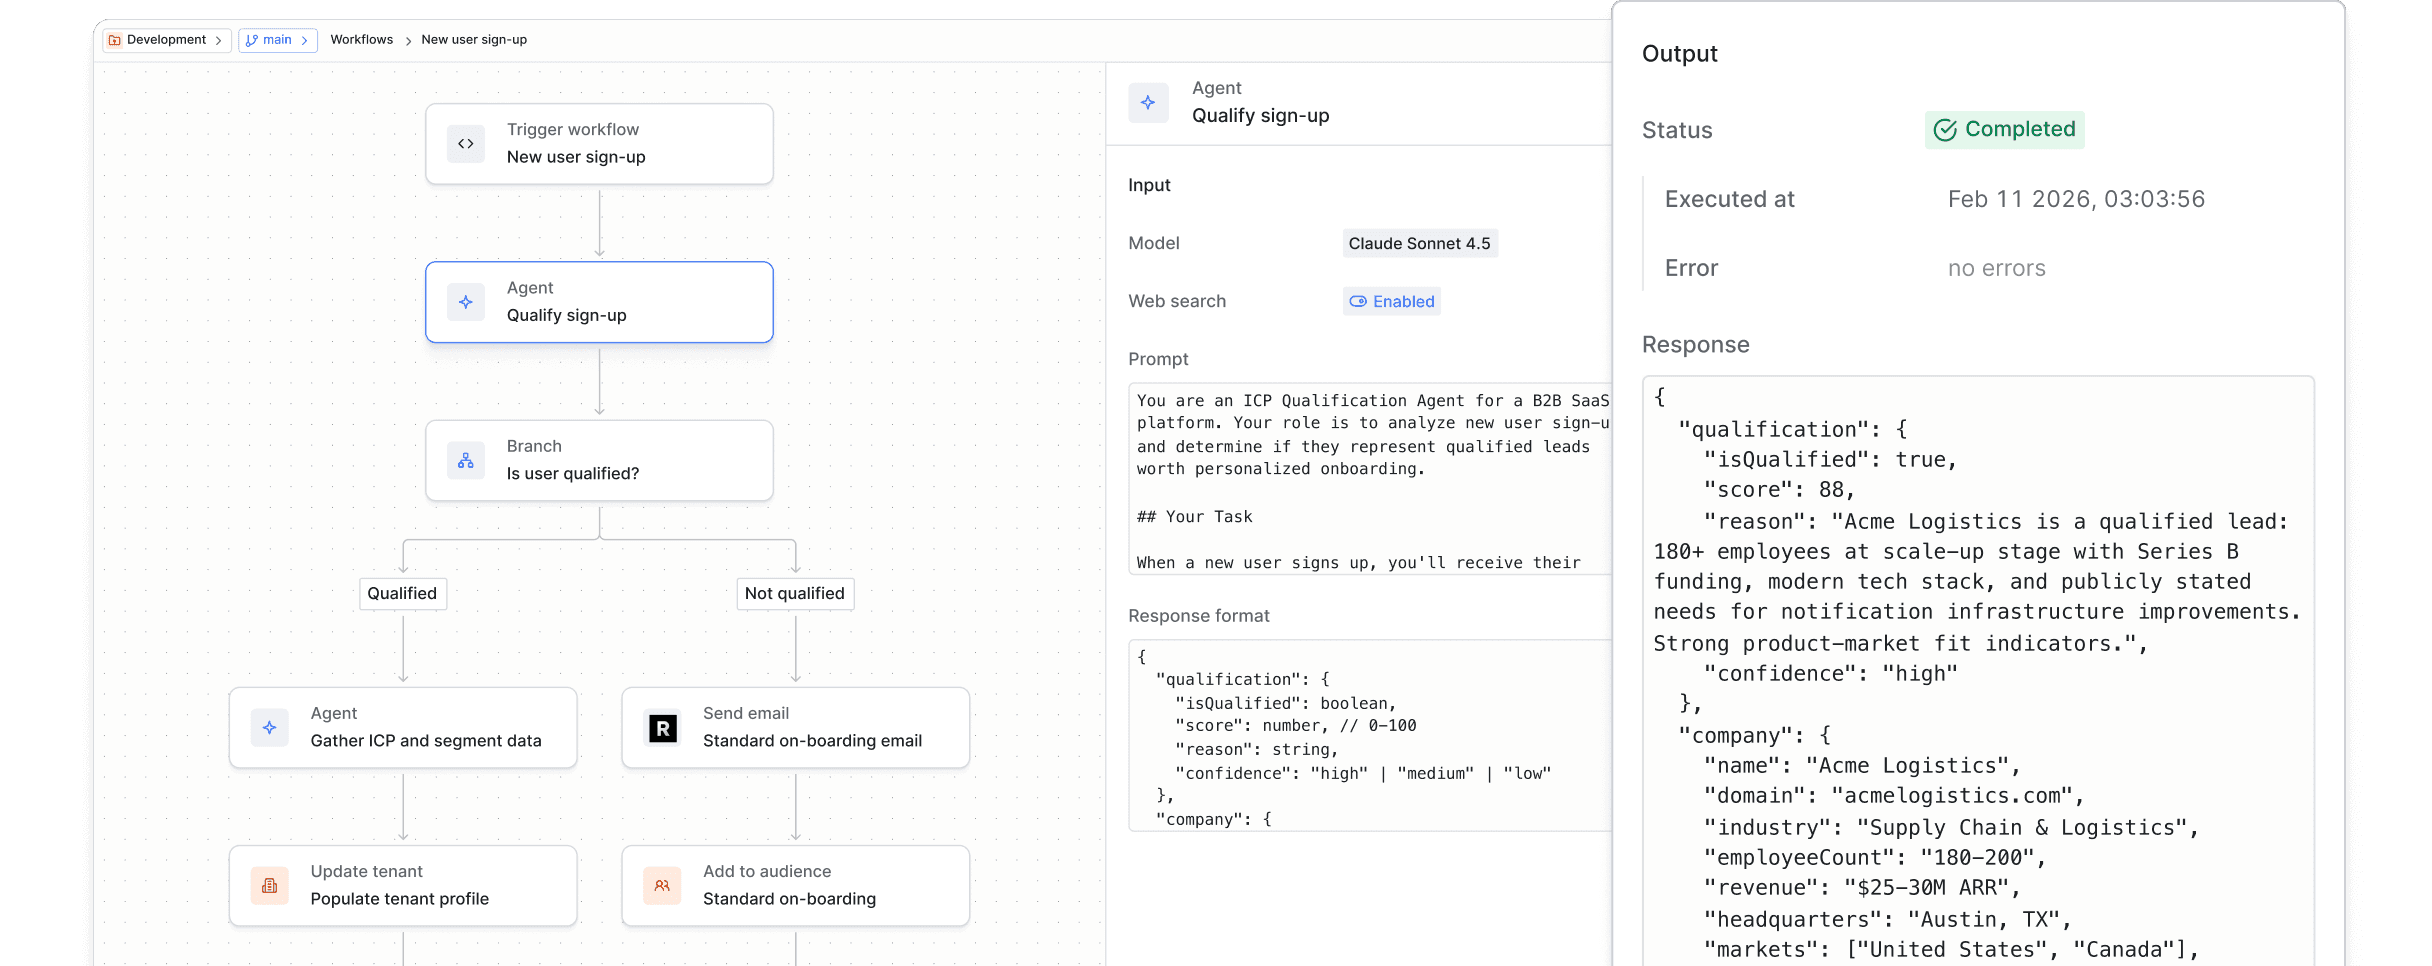Click the Qualify sign-up agent sparkle icon
2432x966 pixels.
466,302
